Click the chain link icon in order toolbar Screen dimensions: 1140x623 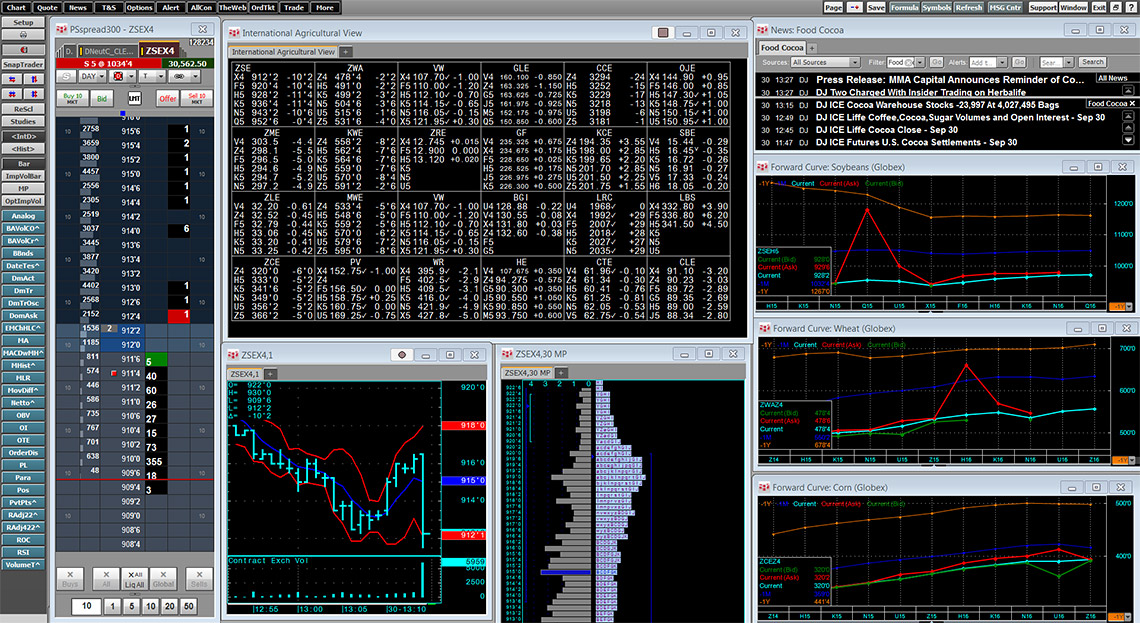180,75
